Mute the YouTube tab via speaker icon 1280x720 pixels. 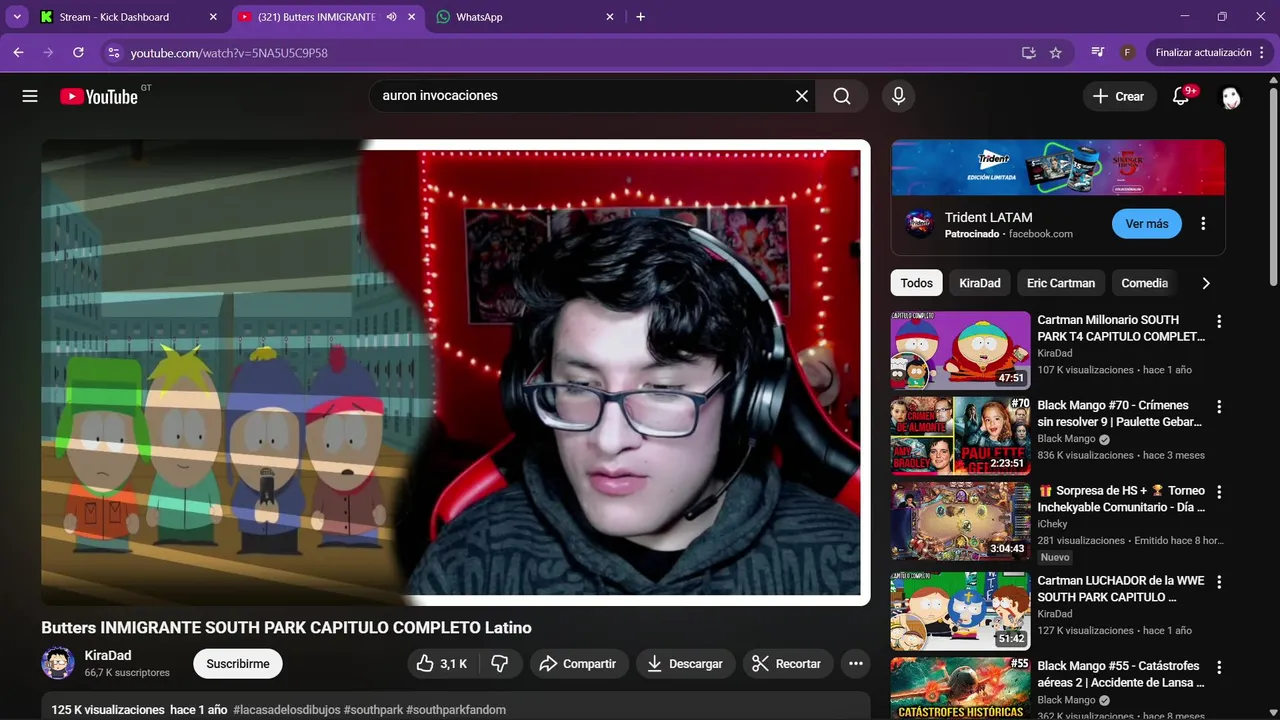391,17
